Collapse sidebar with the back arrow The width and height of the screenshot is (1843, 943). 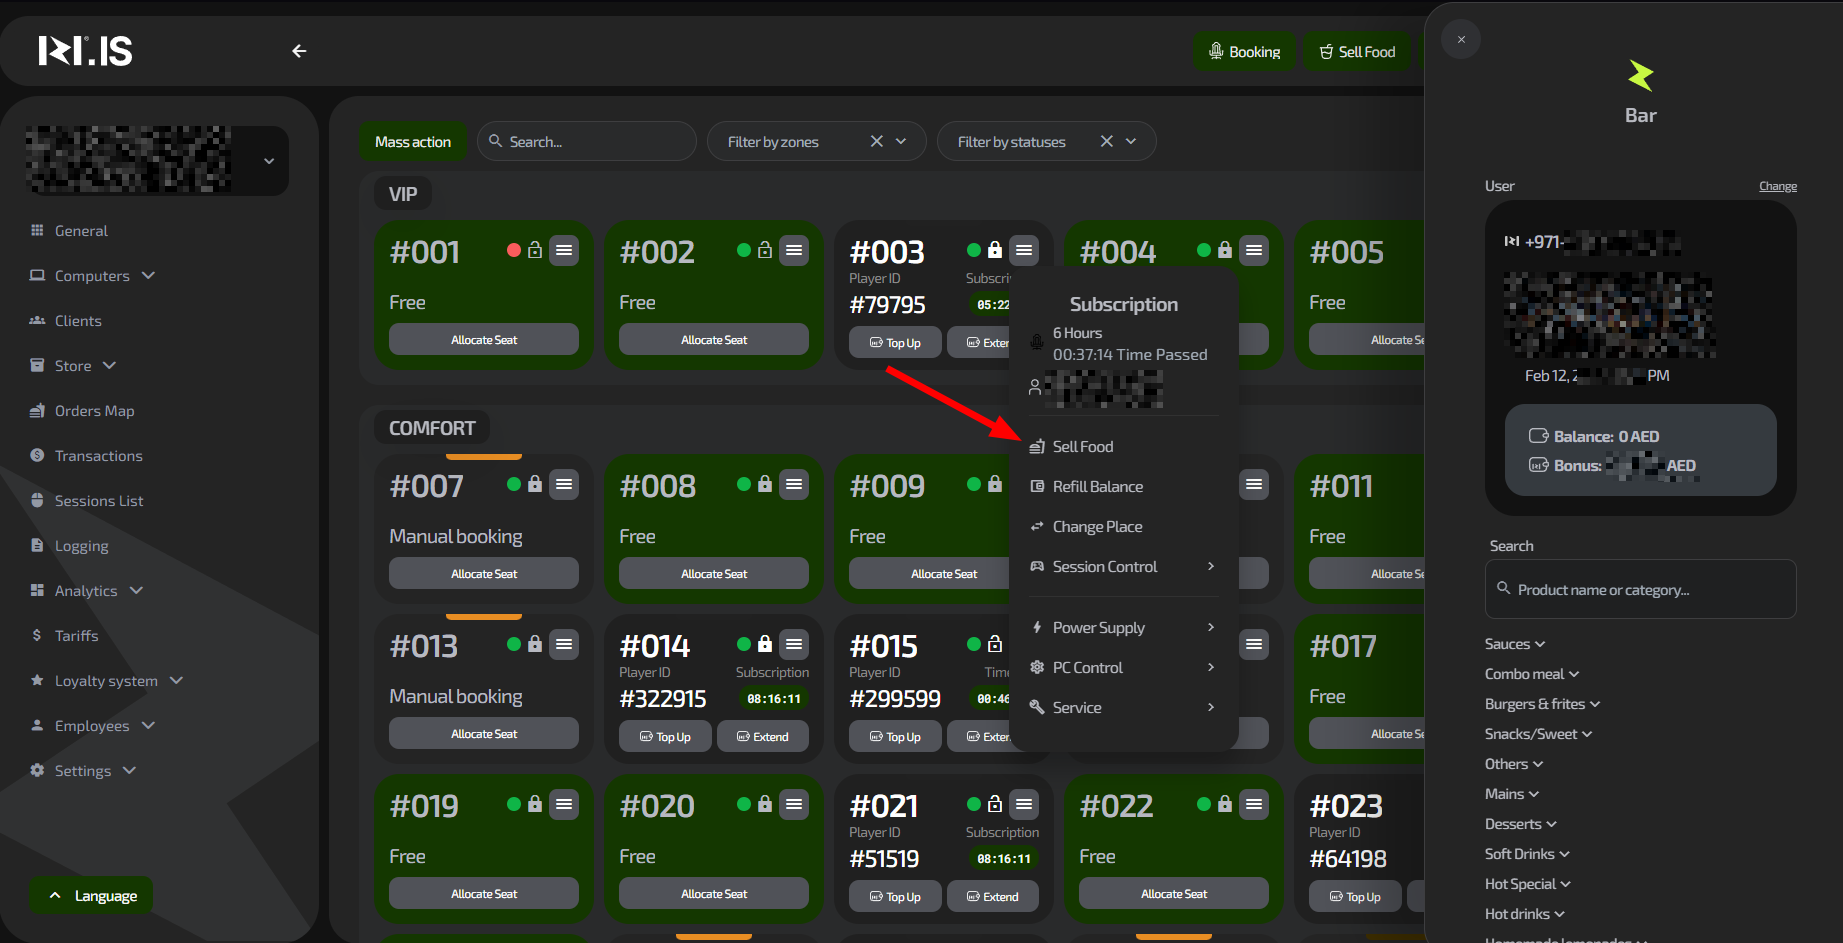tap(299, 51)
